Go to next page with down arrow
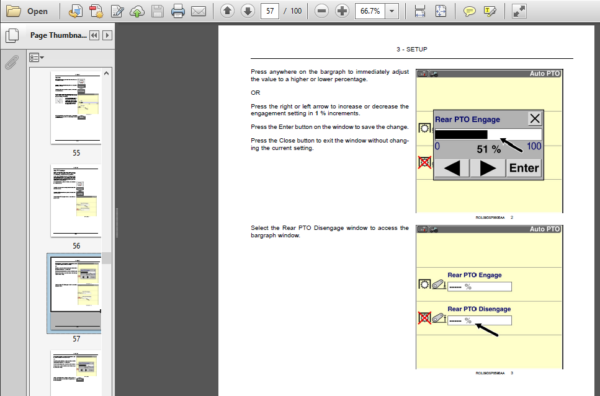This screenshot has height=396, width=600. pos(248,11)
